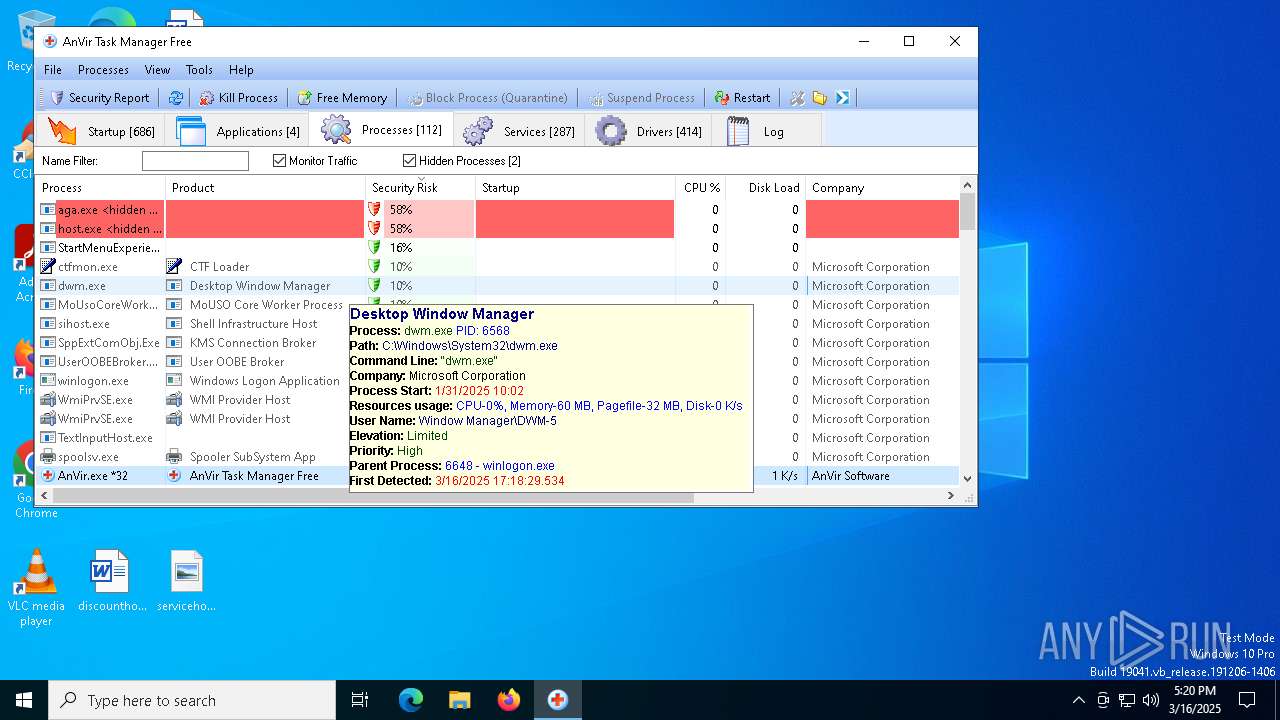Select the discountho... Word document on desktop
1280x720 pixels.
[111, 580]
